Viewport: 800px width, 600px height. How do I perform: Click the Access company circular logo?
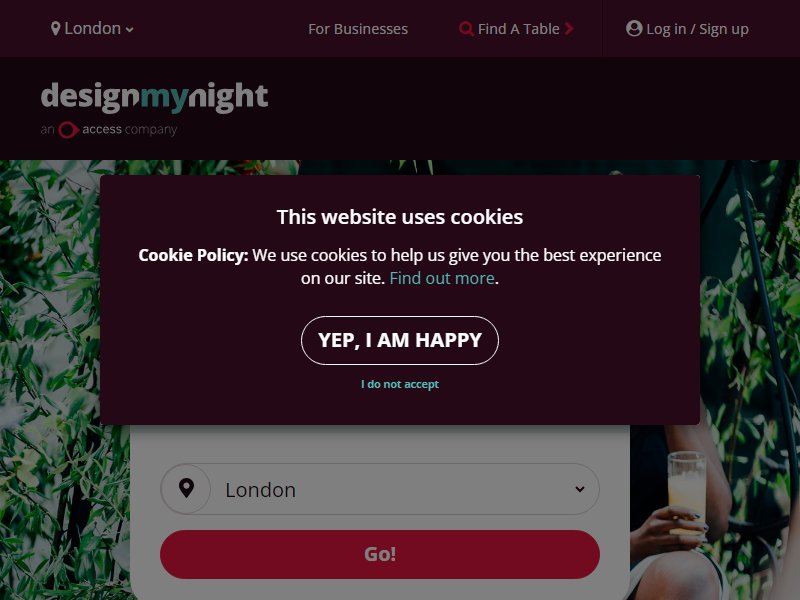[68, 130]
